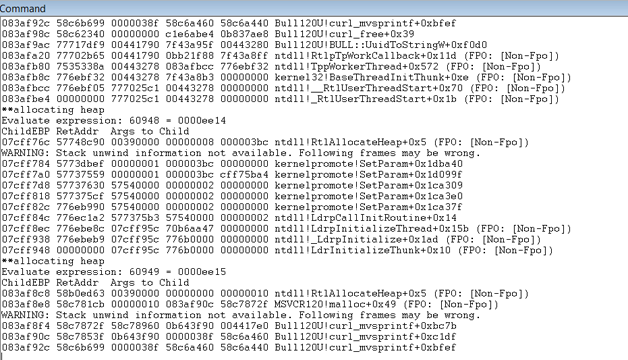This screenshot has height=360, width=628.
Task: Click ntdll!LdrpCallInitRoutine+0x14 symbol
Action: pyautogui.click(x=366, y=218)
